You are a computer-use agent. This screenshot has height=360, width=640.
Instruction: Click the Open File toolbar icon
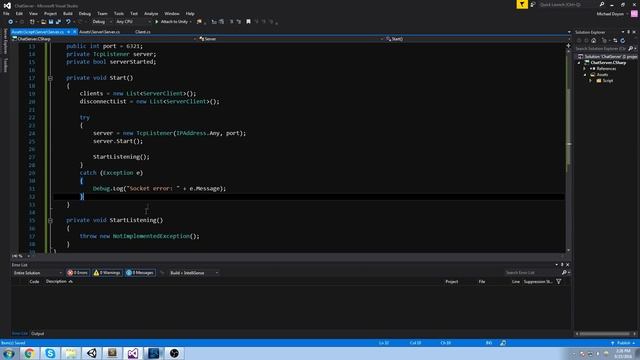(43, 22)
